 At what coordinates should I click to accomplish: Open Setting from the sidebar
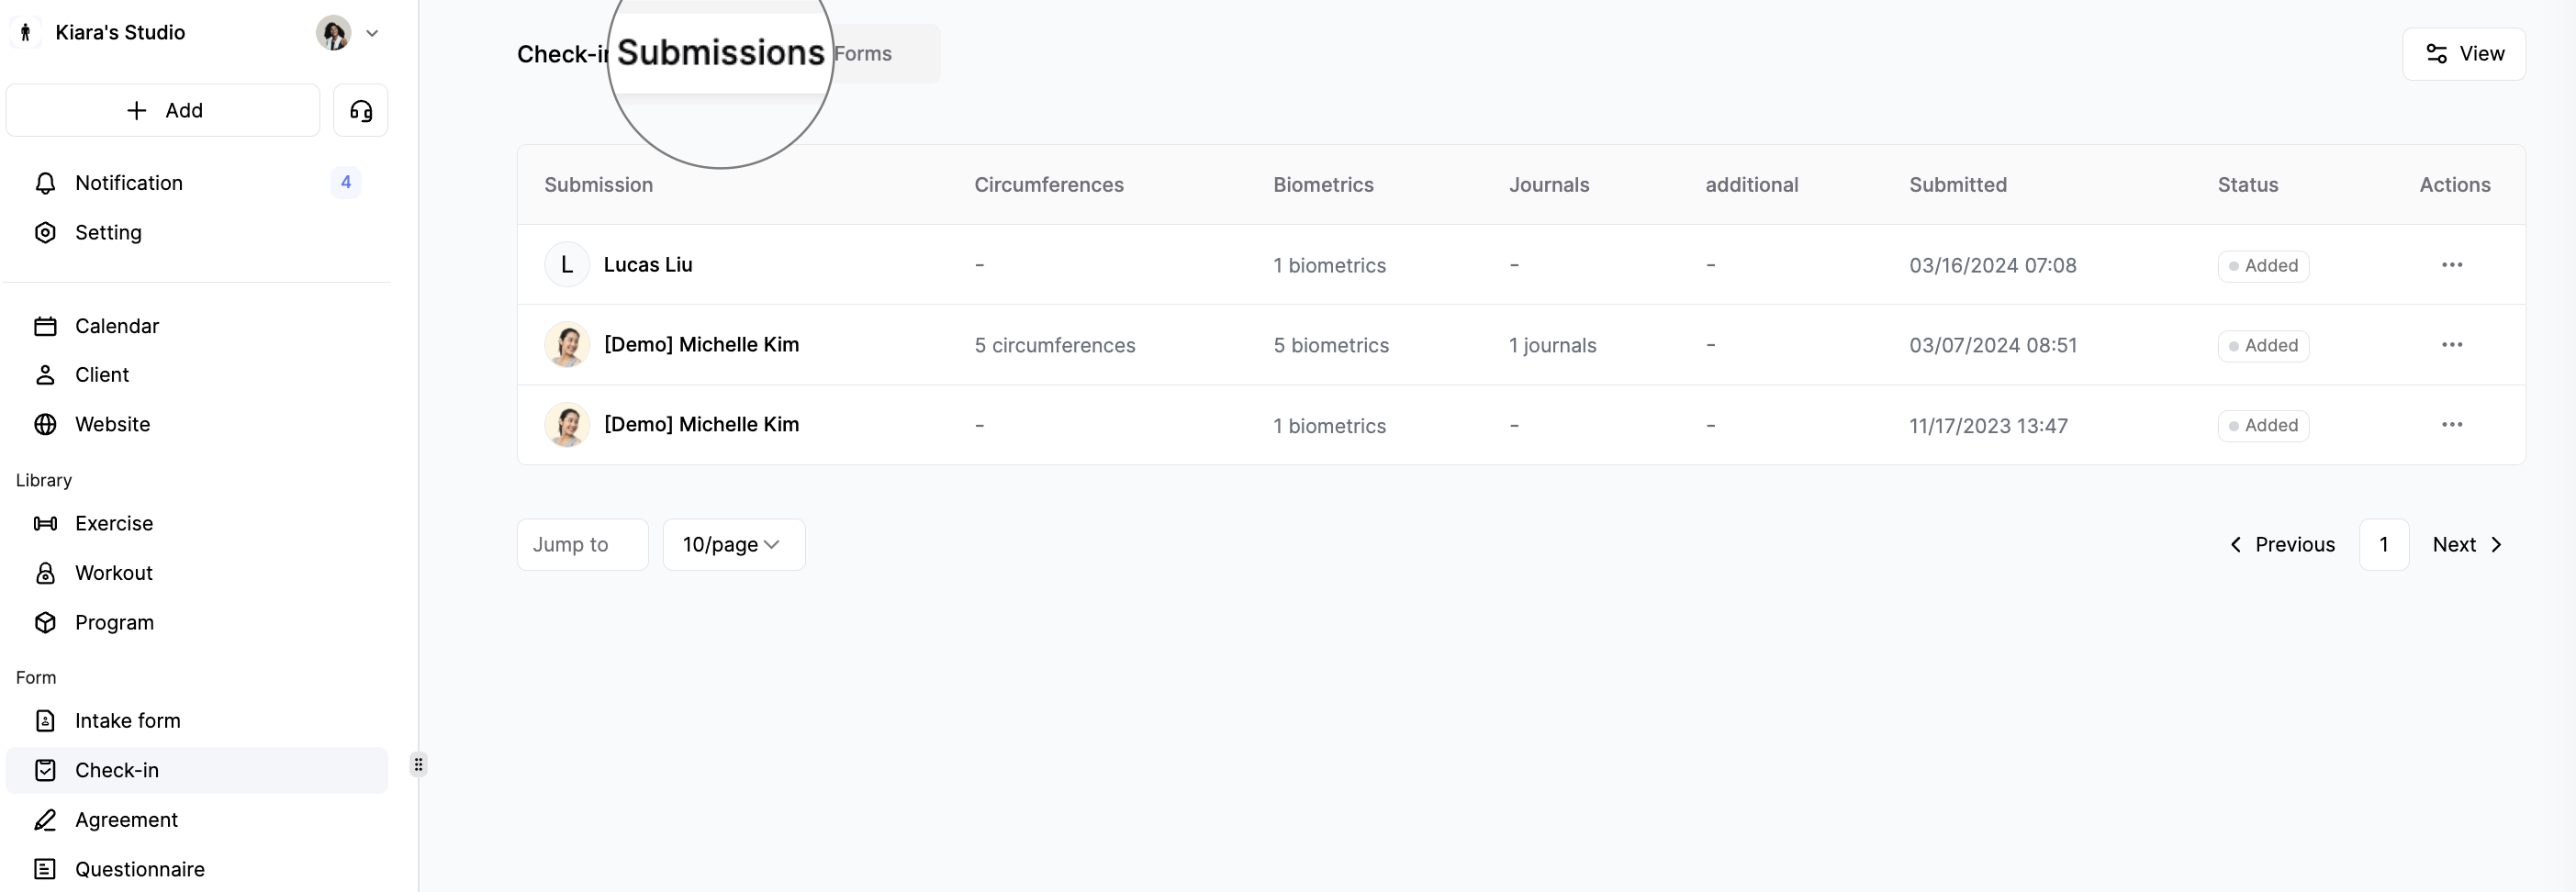point(108,233)
